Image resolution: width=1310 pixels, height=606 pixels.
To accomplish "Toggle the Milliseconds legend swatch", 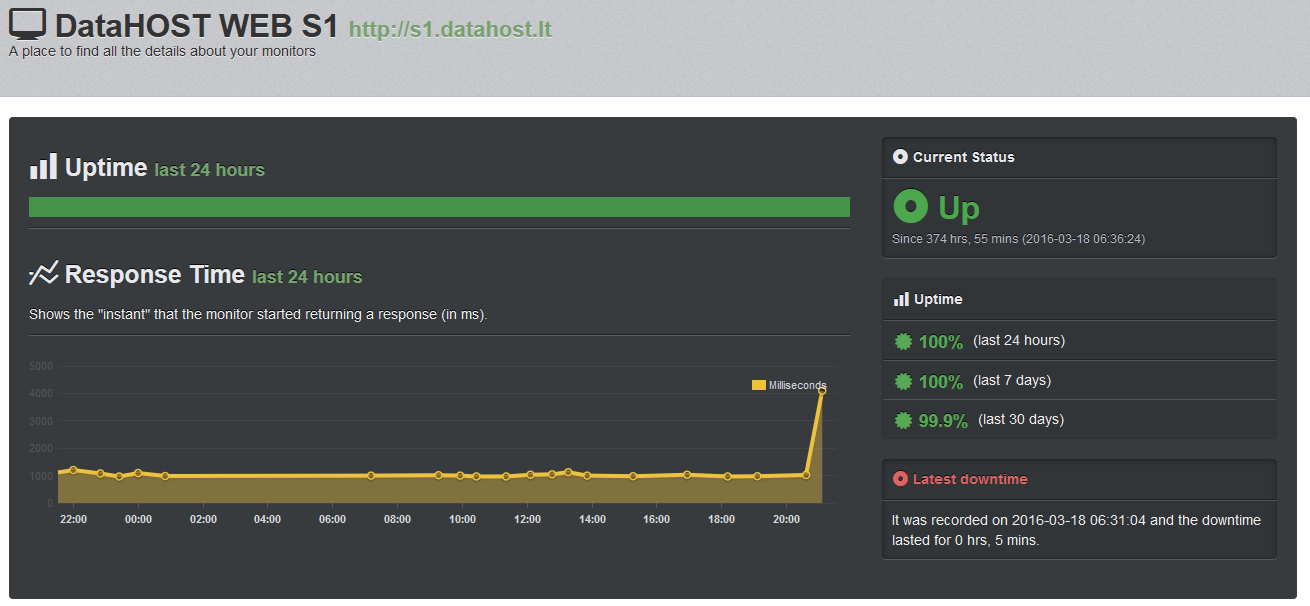I will 759,385.
